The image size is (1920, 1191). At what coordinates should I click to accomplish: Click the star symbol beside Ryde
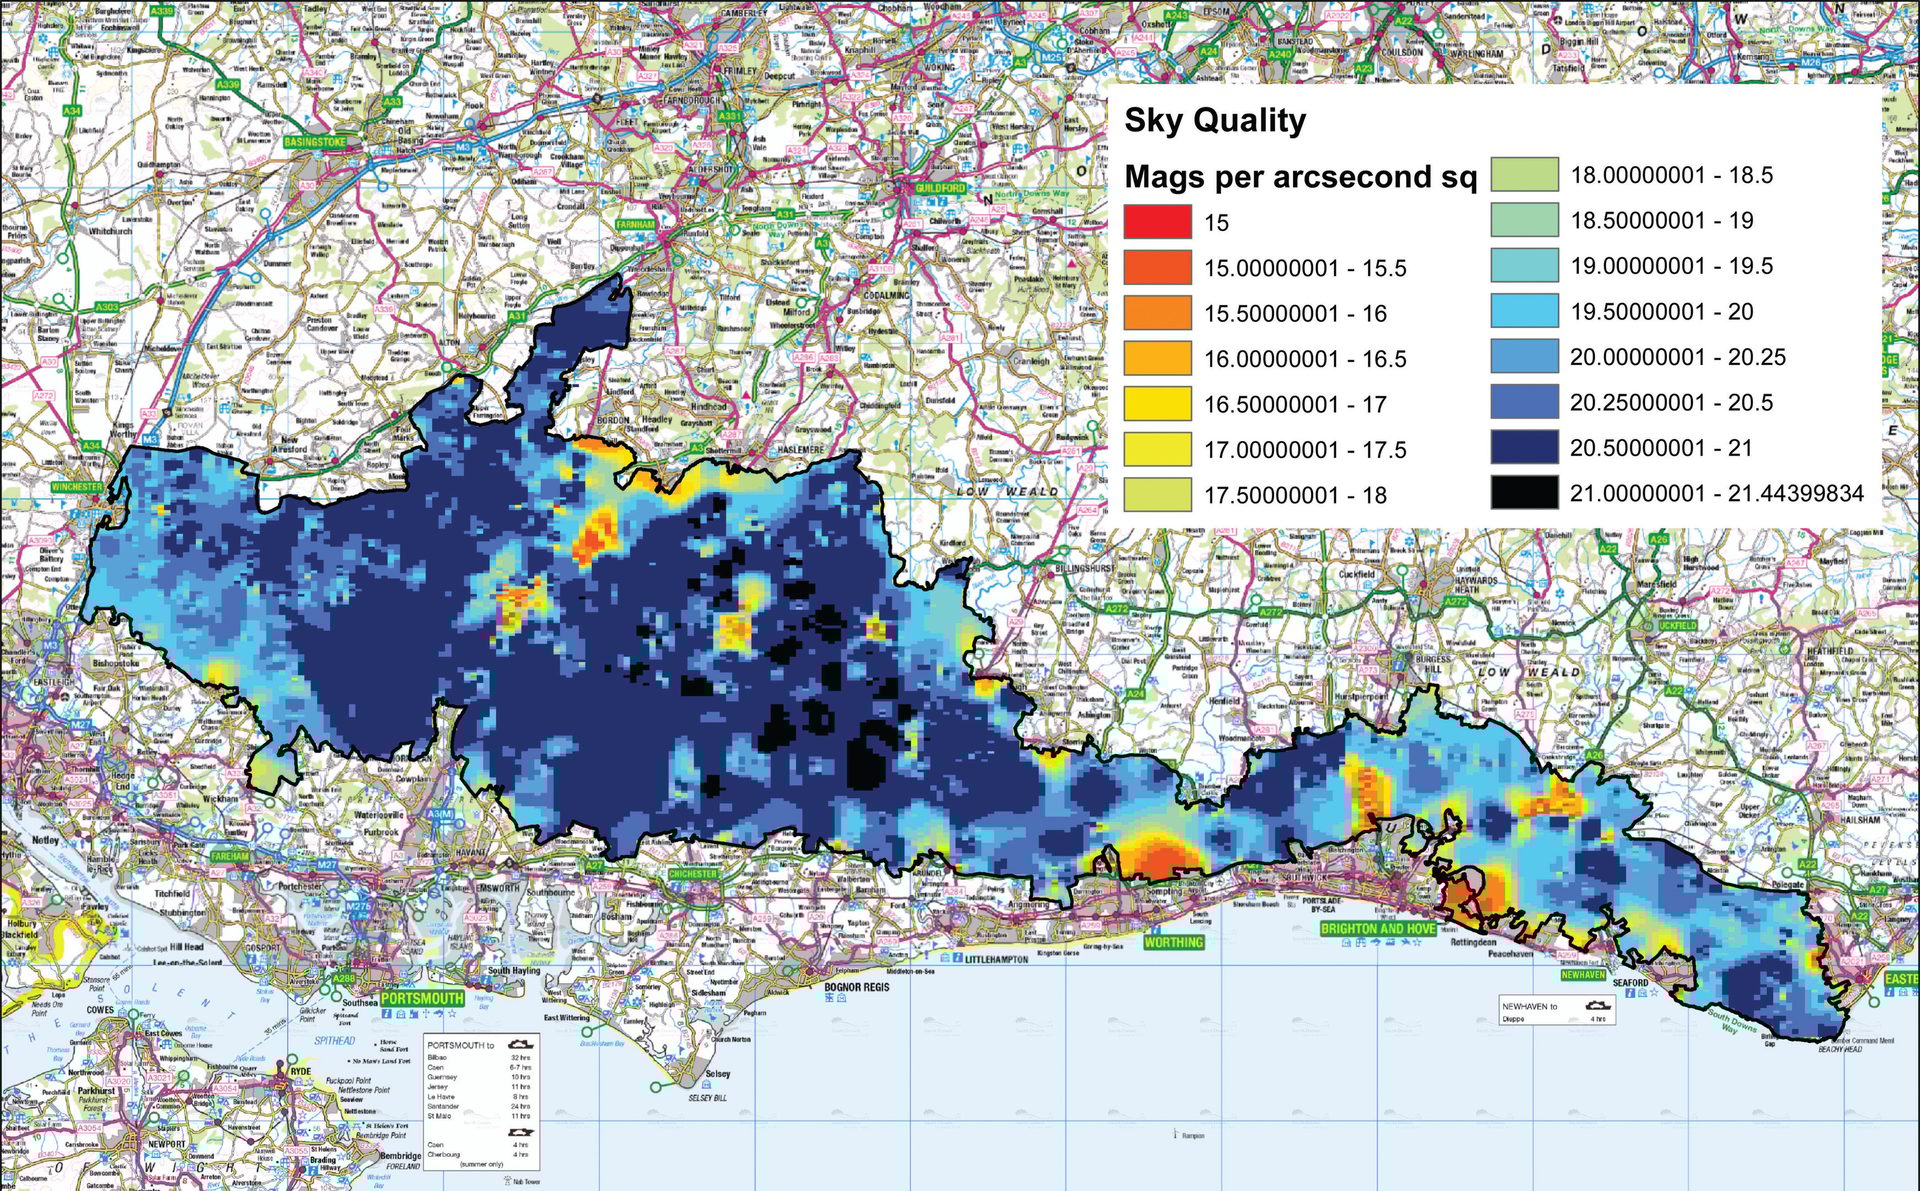(x=310, y=1082)
